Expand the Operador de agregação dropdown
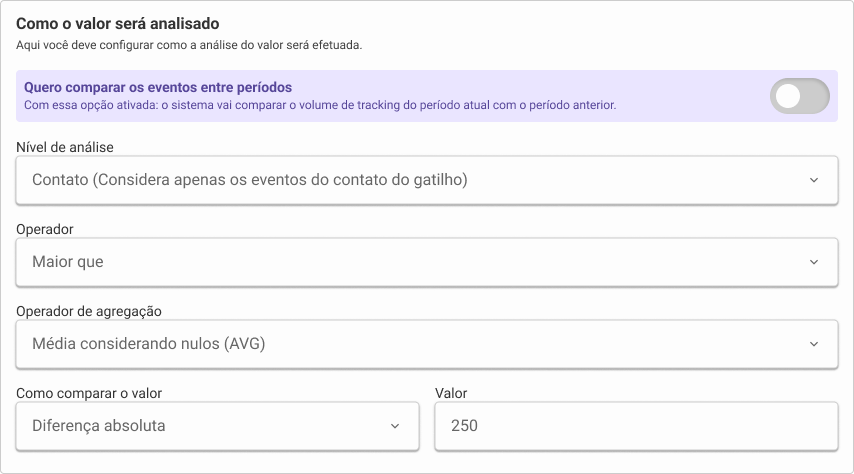Viewport: 854px width, 474px height. [426, 344]
